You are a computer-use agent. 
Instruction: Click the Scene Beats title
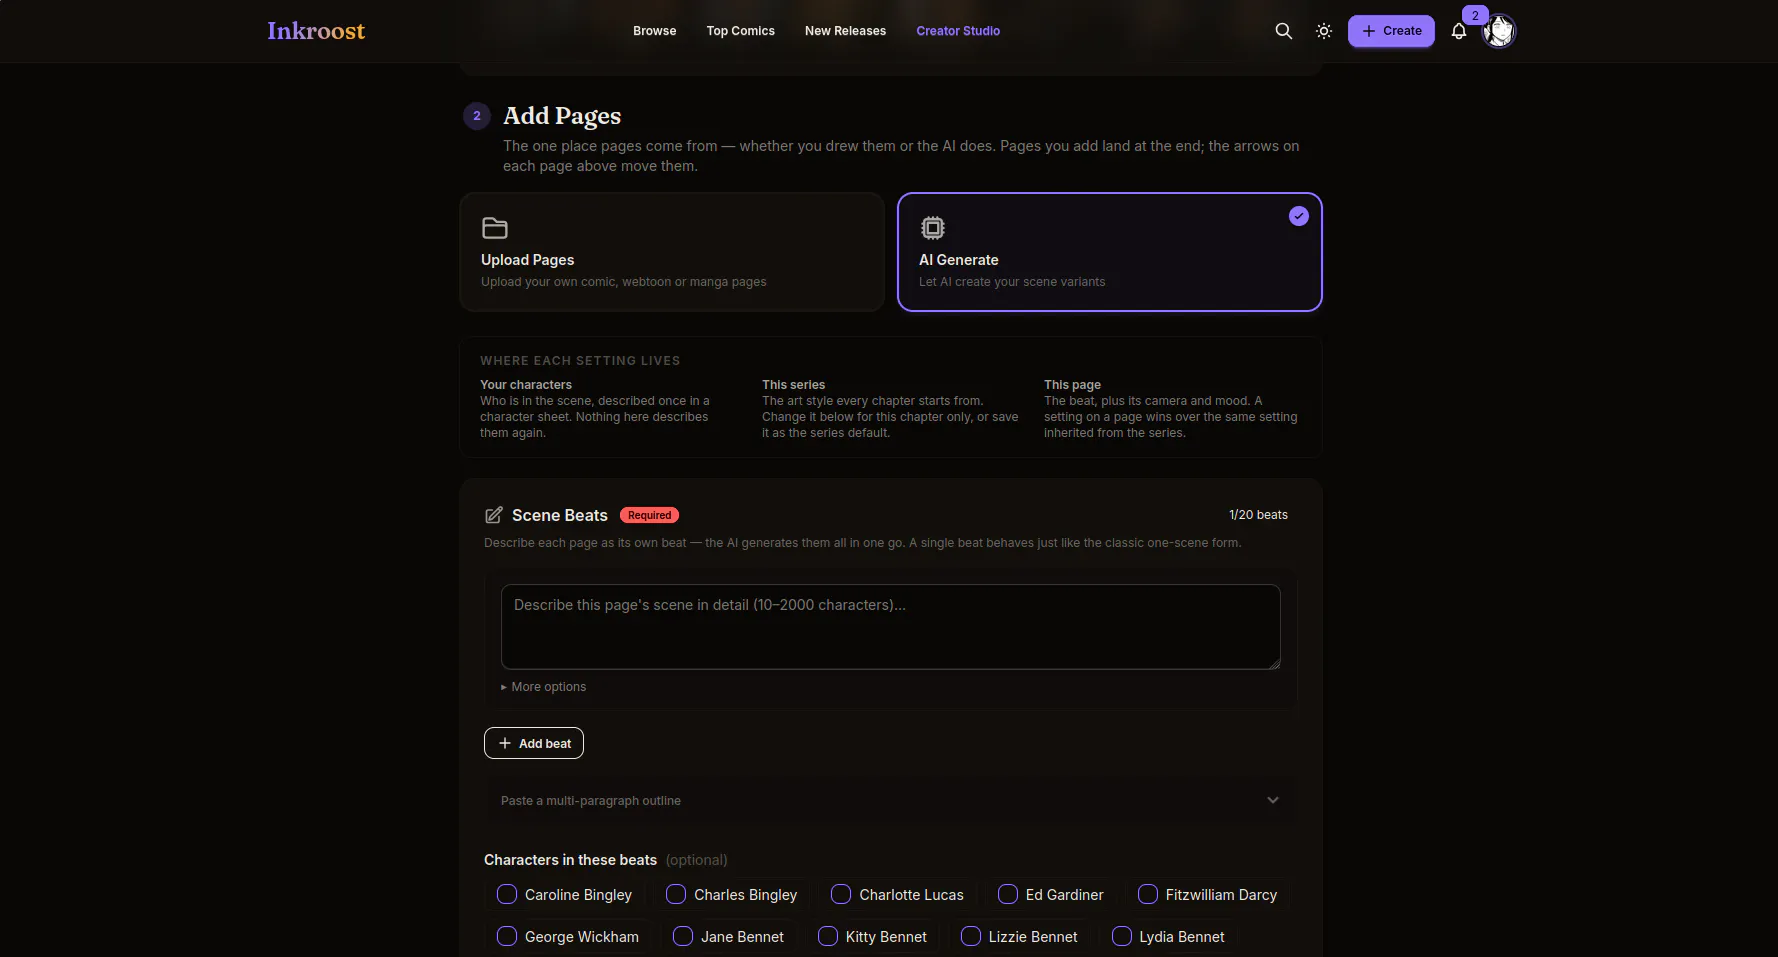[560, 515]
